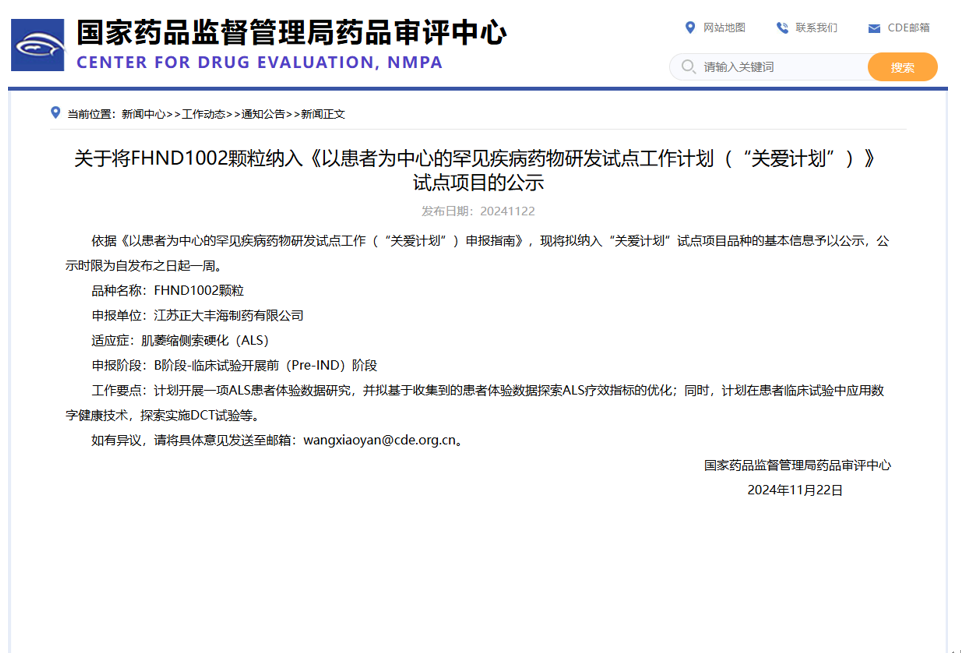
Task: Click the magnifier icon in search box
Action: [688, 67]
